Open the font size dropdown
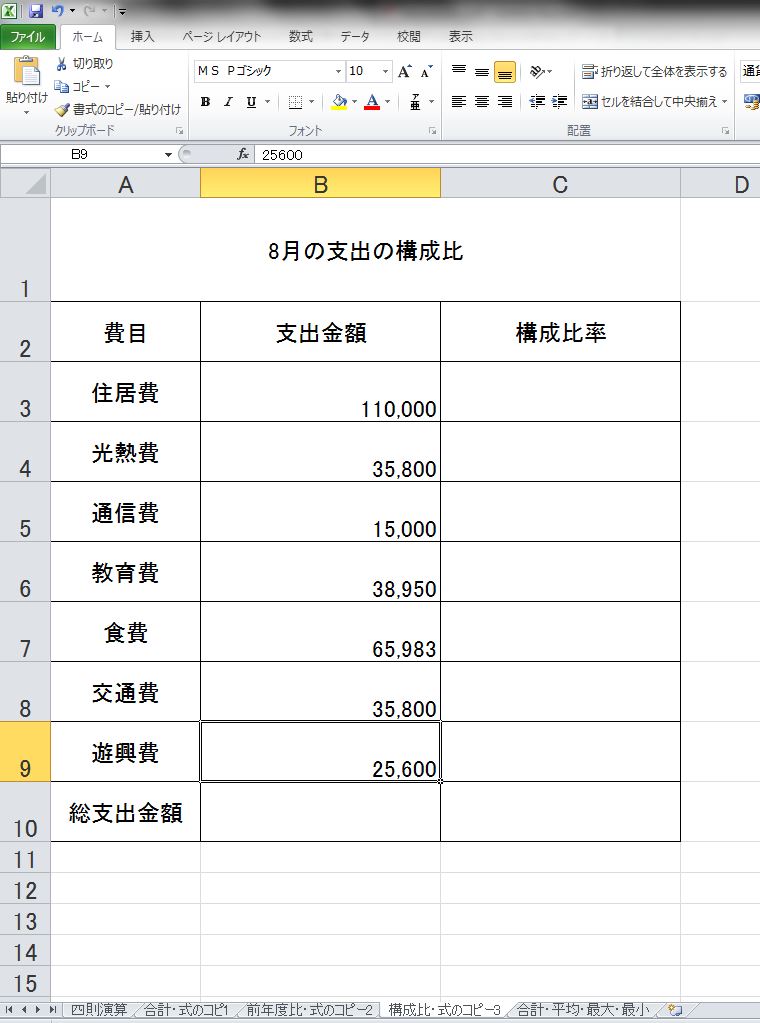This screenshot has width=760, height=1023. (385, 72)
